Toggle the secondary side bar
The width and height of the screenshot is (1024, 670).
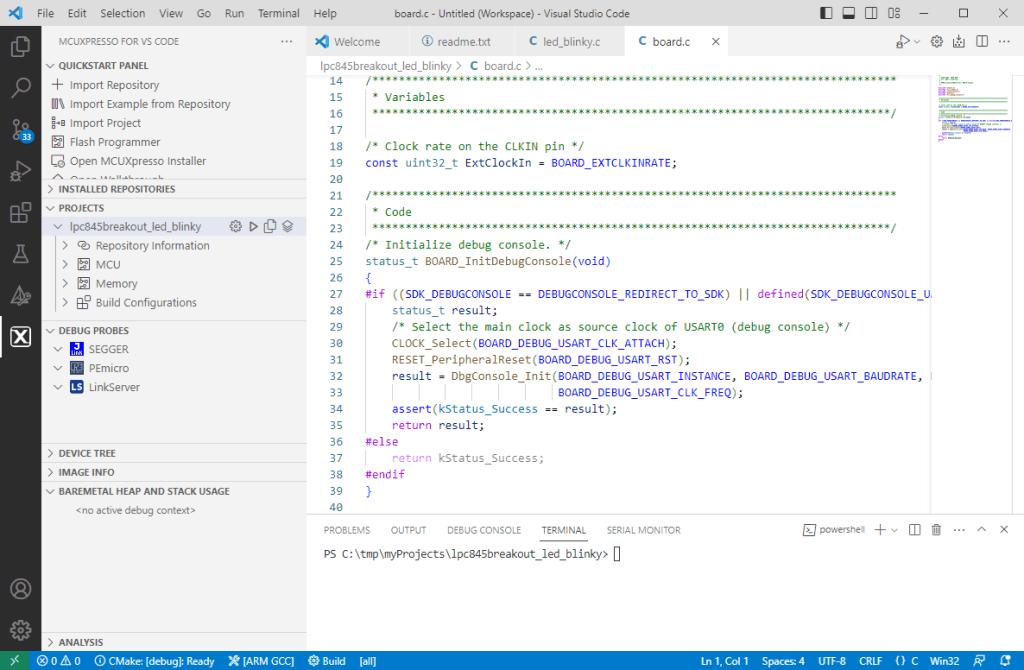[x=870, y=14]
